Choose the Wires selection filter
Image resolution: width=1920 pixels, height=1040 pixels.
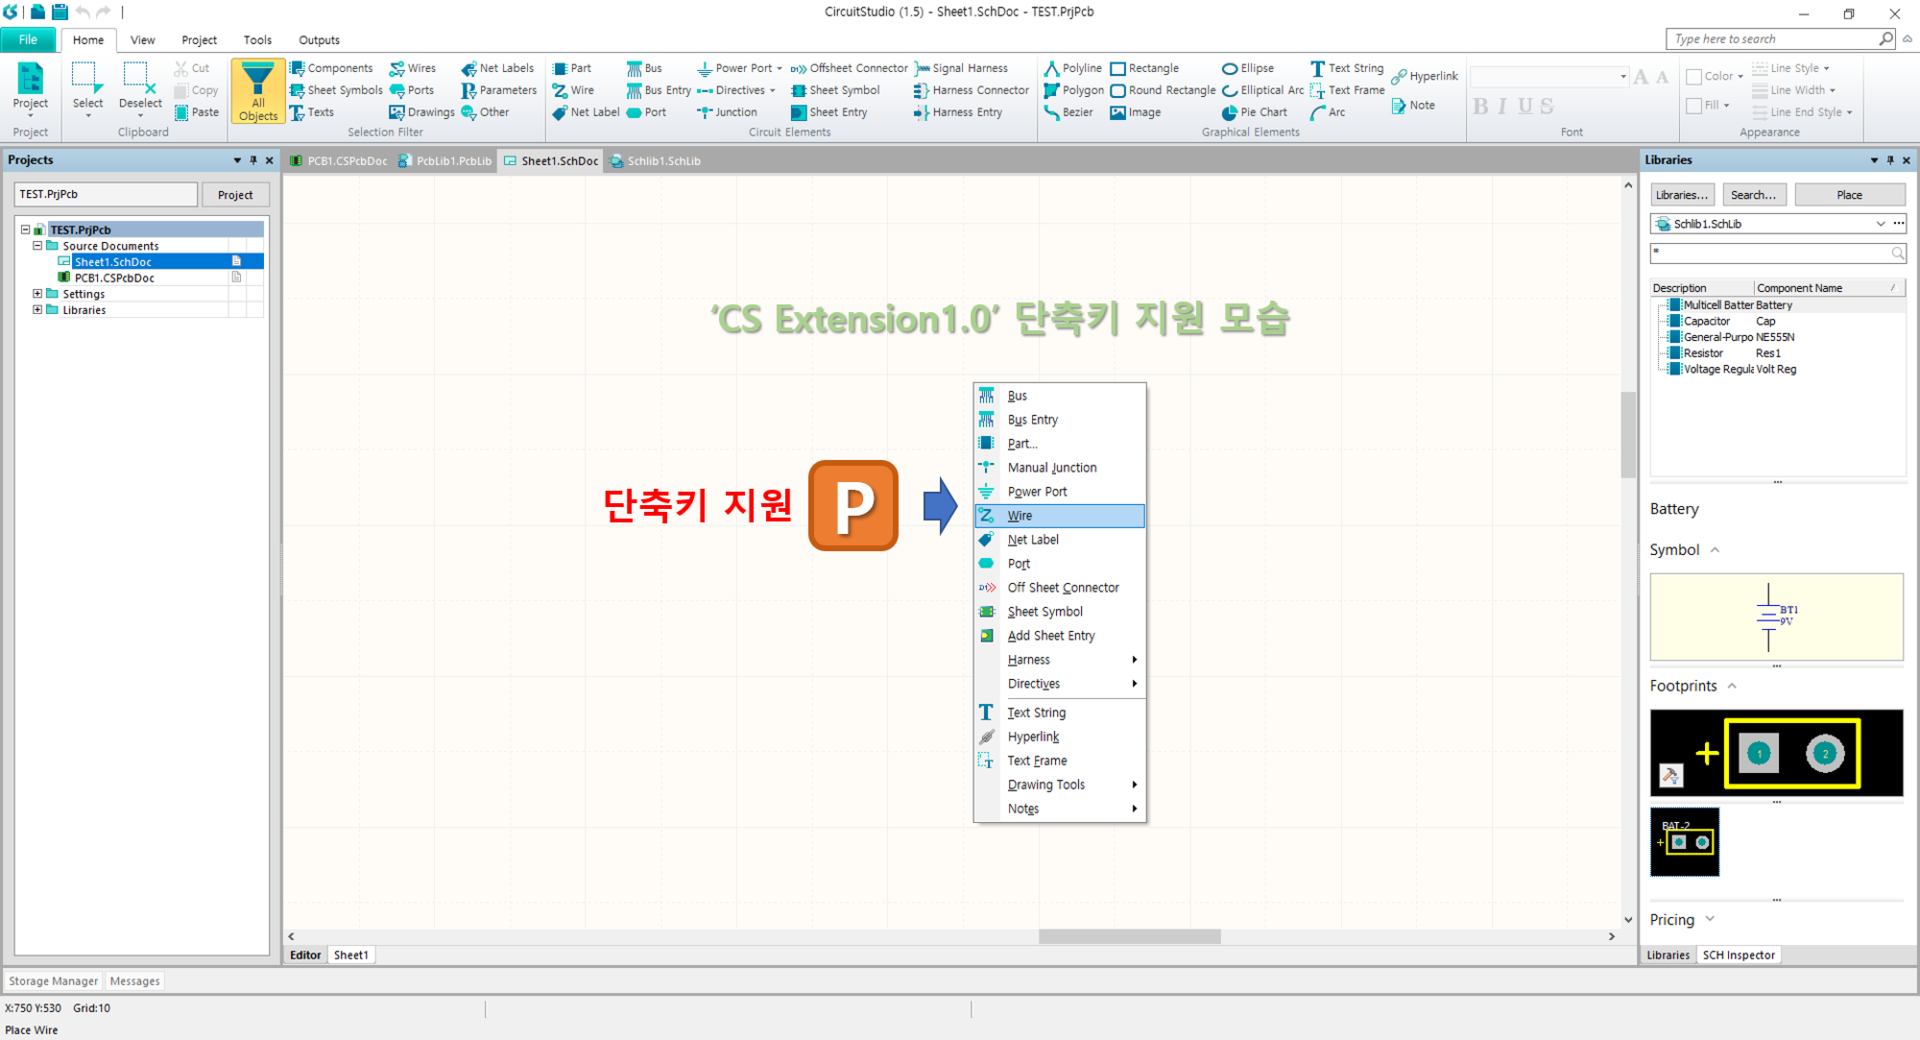(413, 68)
